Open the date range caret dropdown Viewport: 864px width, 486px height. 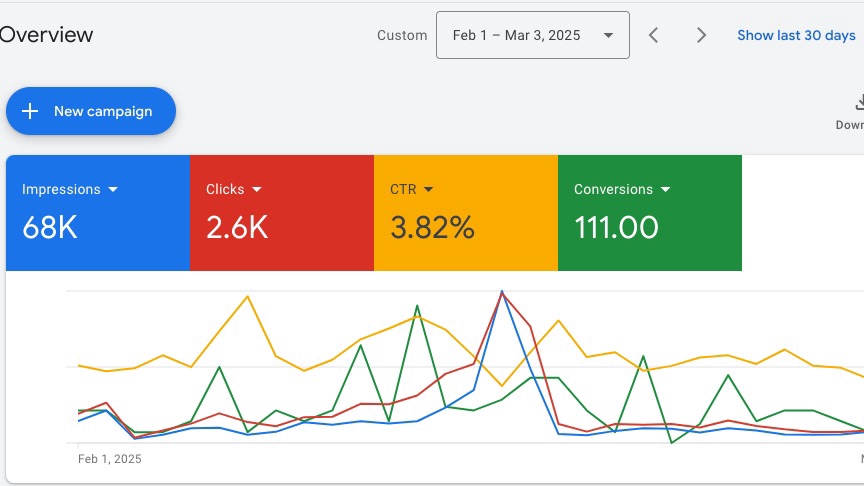608,36
